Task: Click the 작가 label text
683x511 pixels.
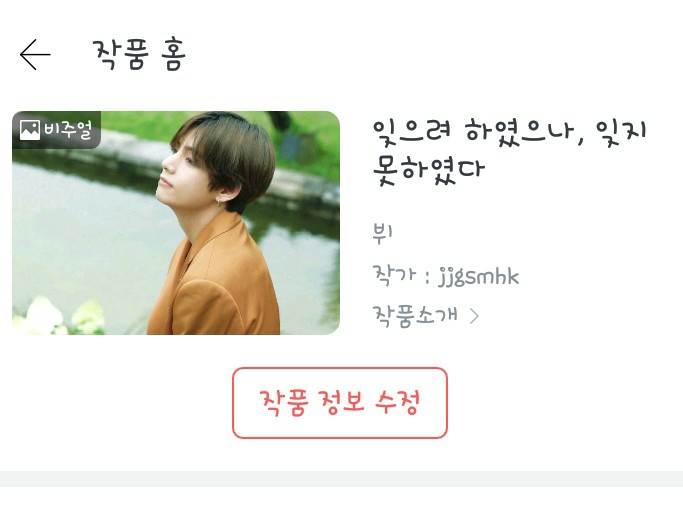Action: [394, 275]
